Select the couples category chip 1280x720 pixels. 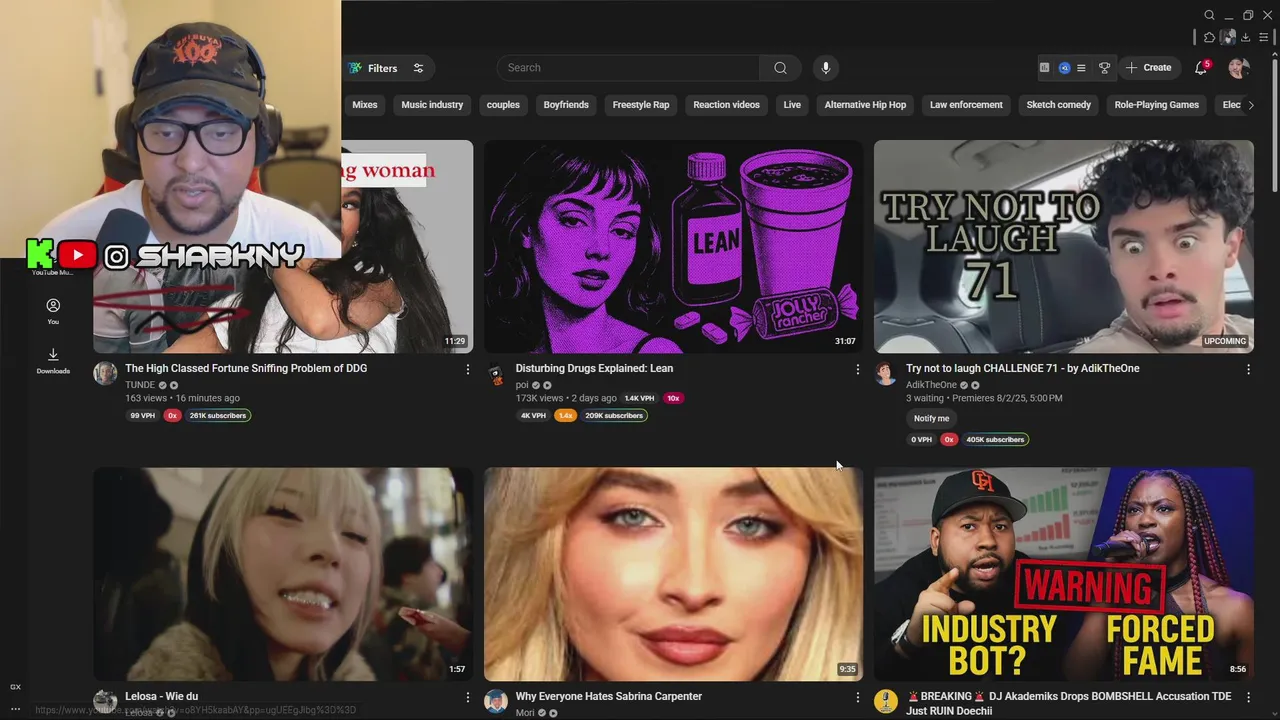click(x=503, y=105)
